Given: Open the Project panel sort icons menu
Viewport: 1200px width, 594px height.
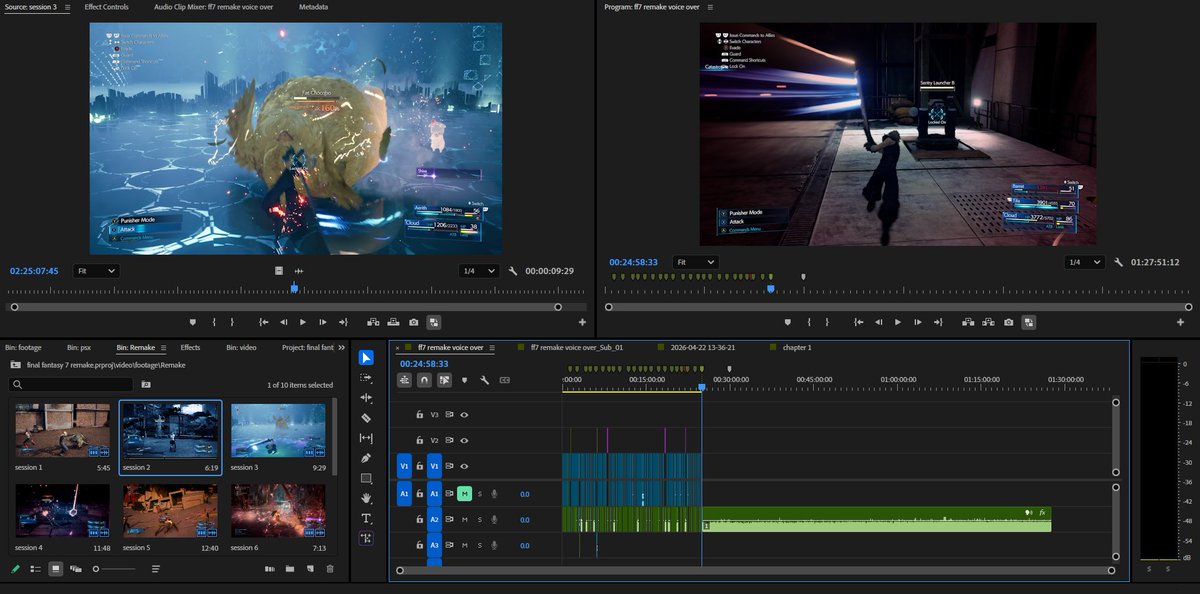Looking at the screenshot, I should pos(155,569).
